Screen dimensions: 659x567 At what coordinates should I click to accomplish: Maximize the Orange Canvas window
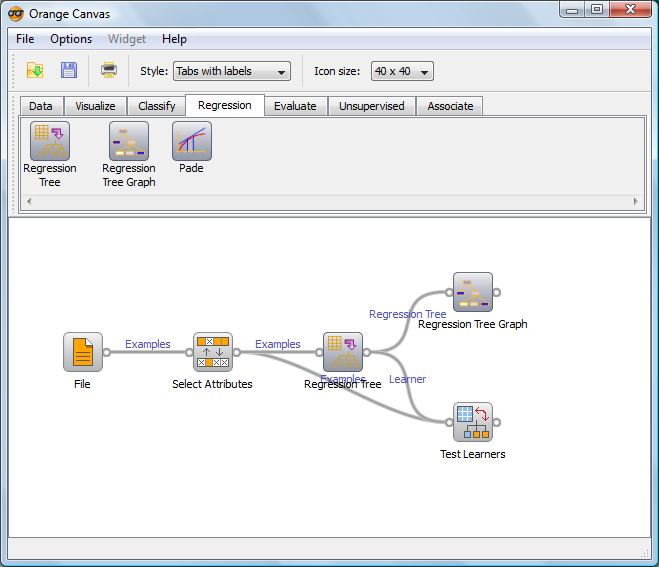point(597,10)
